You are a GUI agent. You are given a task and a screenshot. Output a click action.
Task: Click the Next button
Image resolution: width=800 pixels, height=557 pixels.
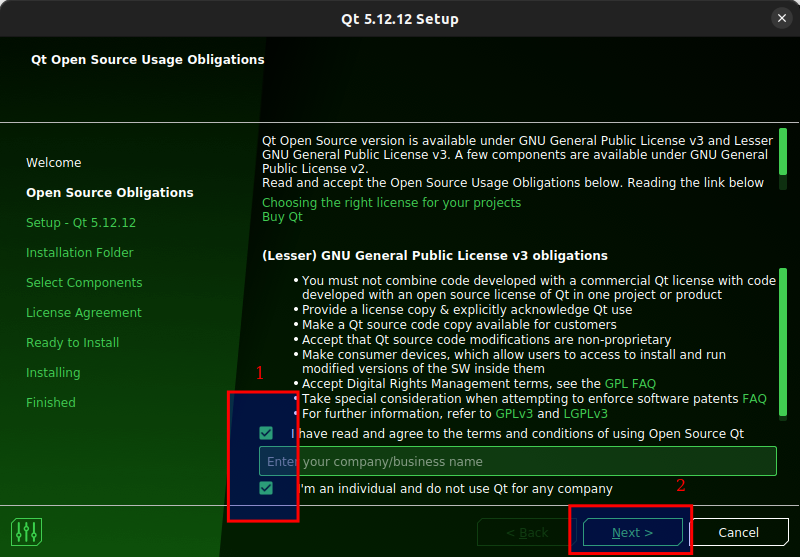click(633, 532)
